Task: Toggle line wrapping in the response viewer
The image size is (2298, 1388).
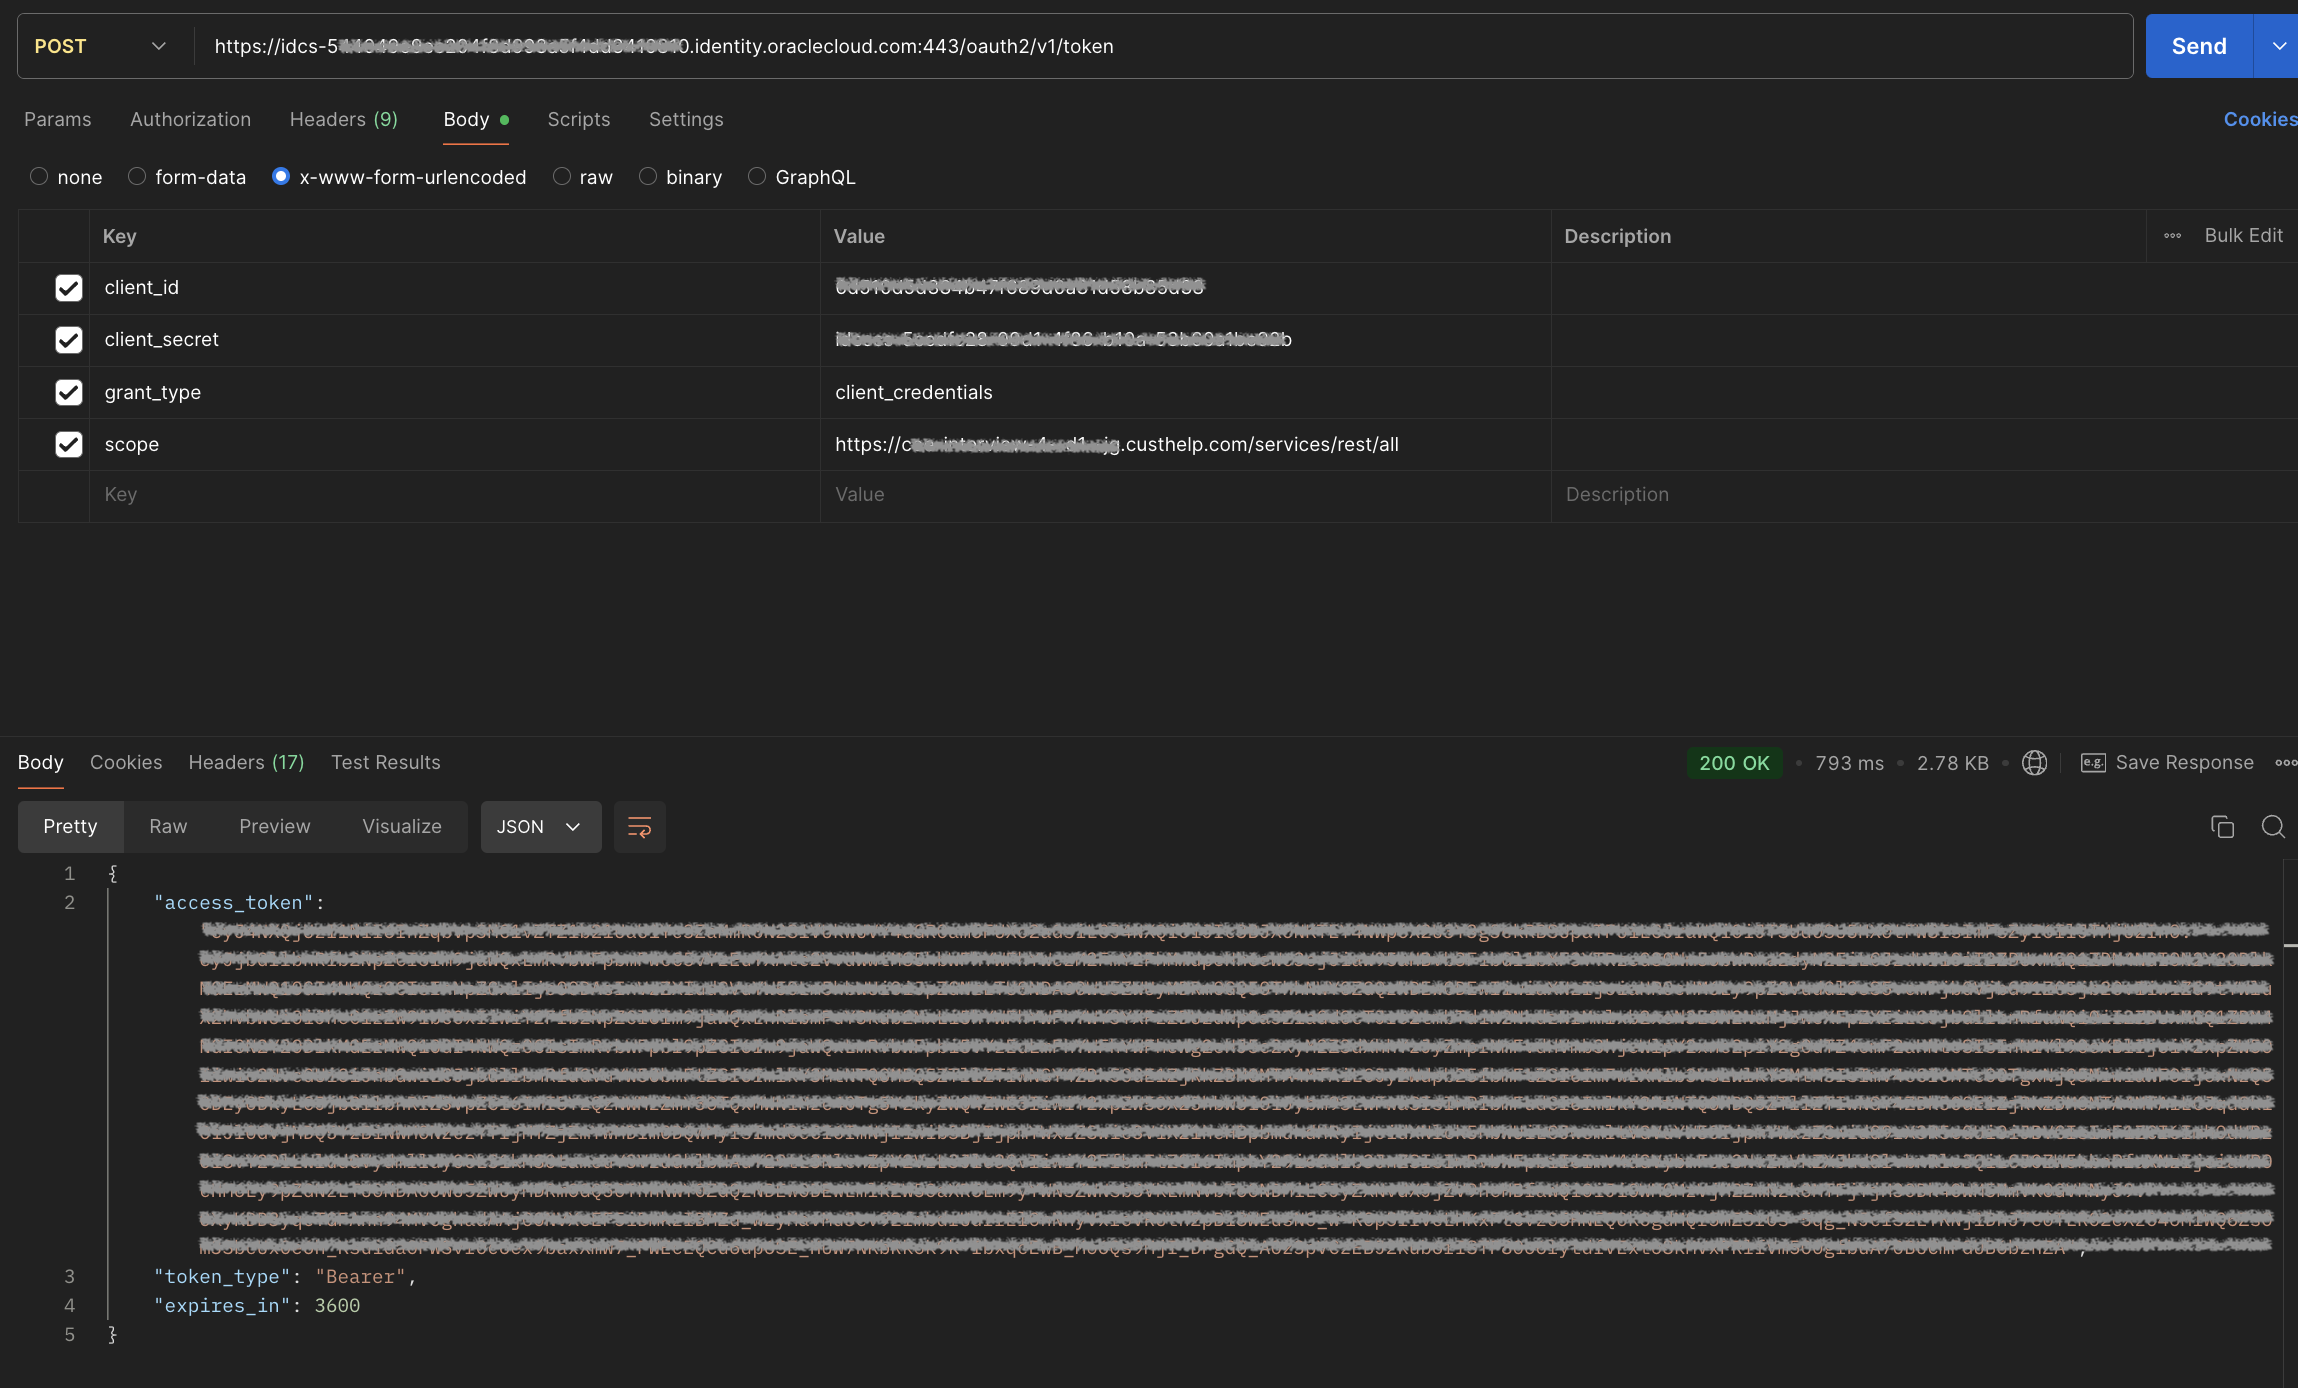Action: click(639, 826)
